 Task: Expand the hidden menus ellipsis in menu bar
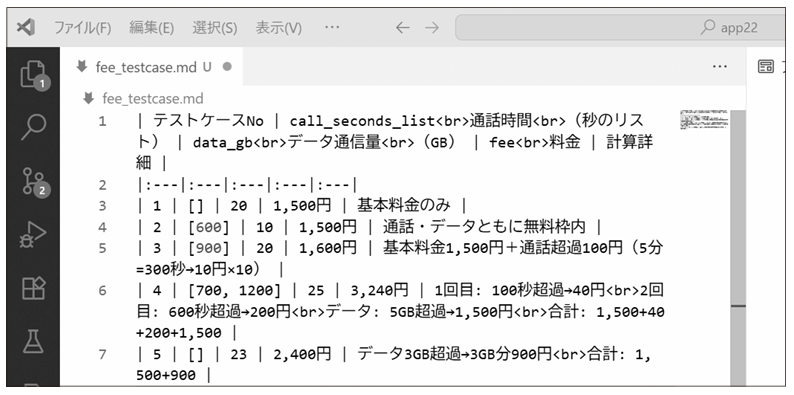click(332, 27)
